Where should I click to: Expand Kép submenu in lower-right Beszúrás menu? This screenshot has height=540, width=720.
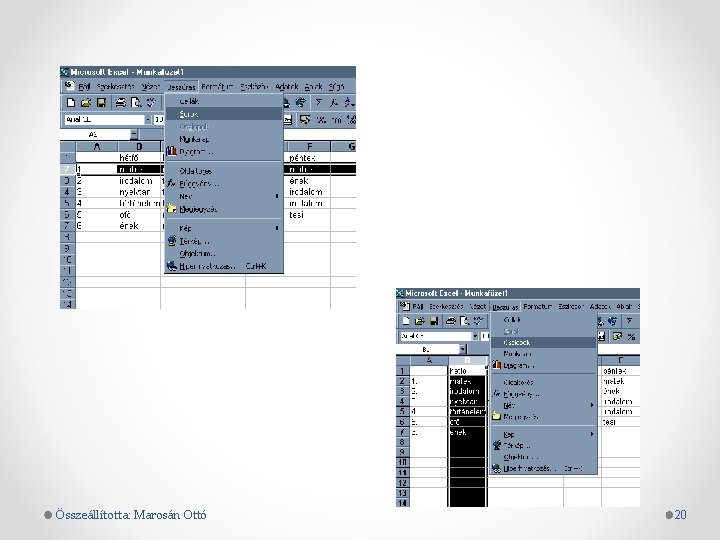[592, 434]
